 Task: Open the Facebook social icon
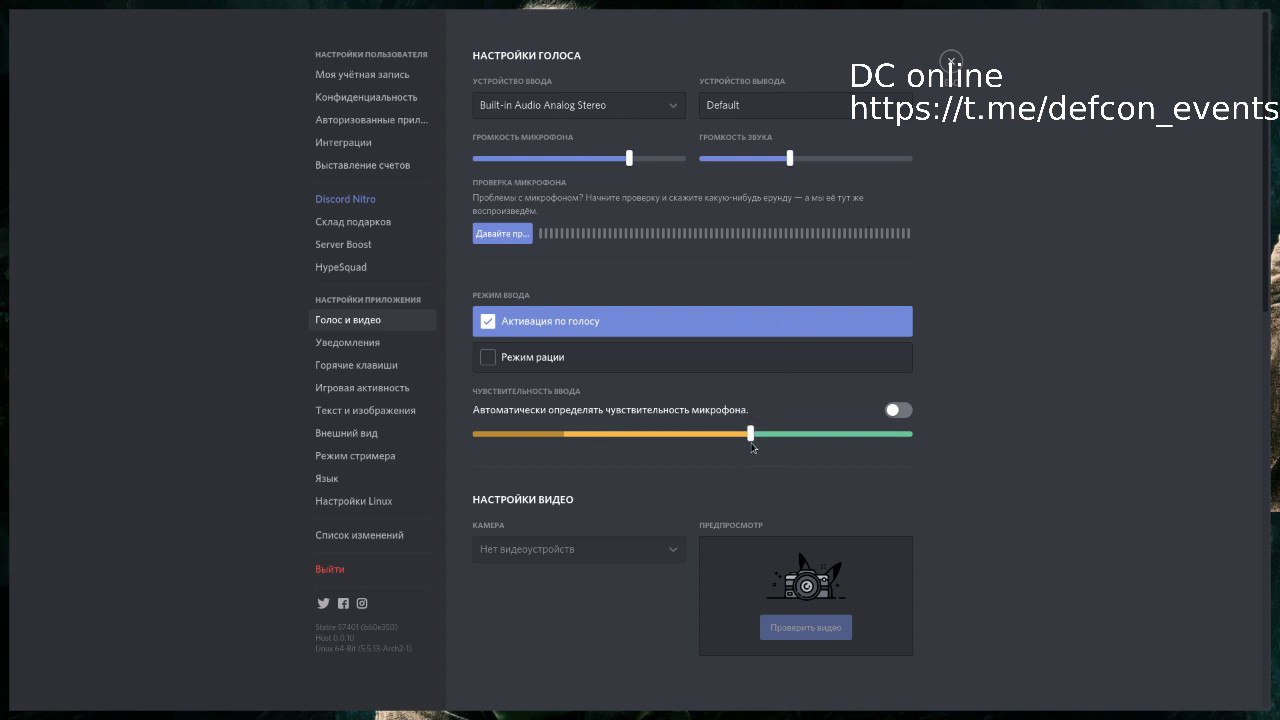343,603
